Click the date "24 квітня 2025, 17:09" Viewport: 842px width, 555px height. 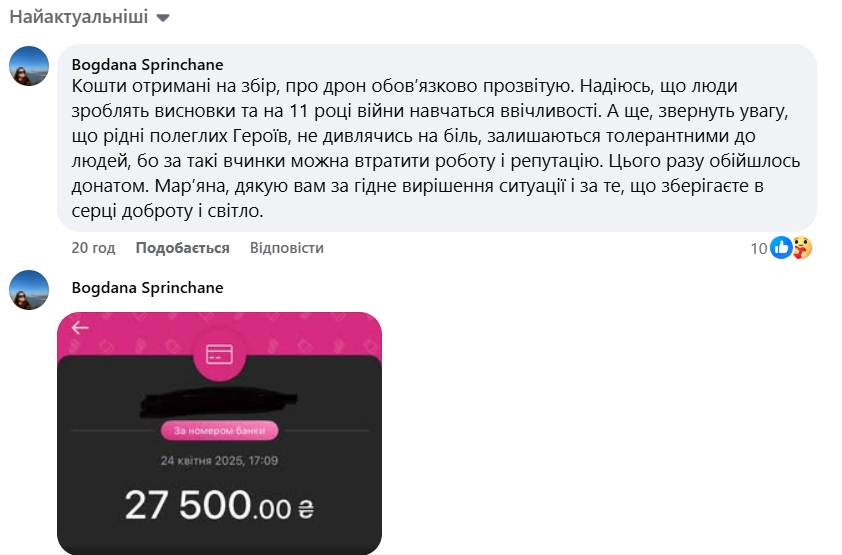(x=219, y=461)
